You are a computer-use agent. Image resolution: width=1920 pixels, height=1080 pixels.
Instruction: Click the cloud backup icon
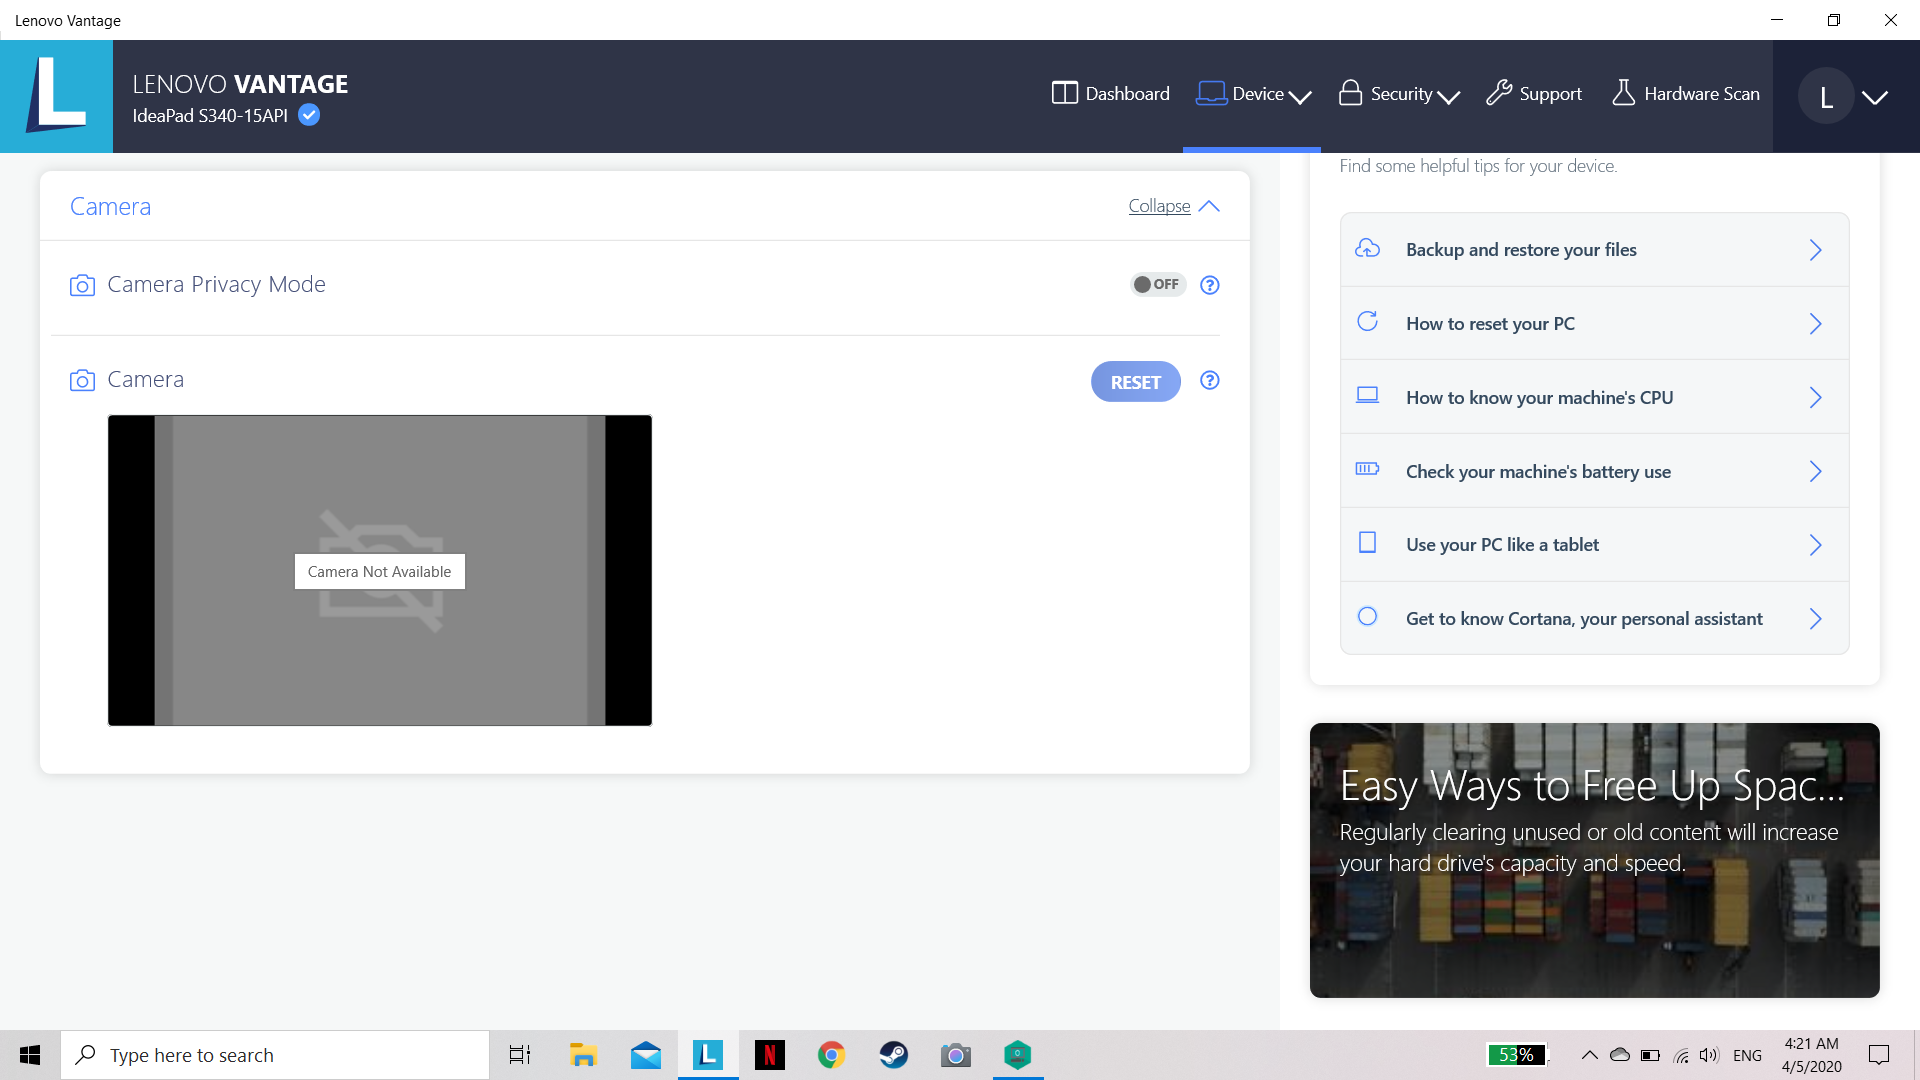click(x=1367, y=249)
